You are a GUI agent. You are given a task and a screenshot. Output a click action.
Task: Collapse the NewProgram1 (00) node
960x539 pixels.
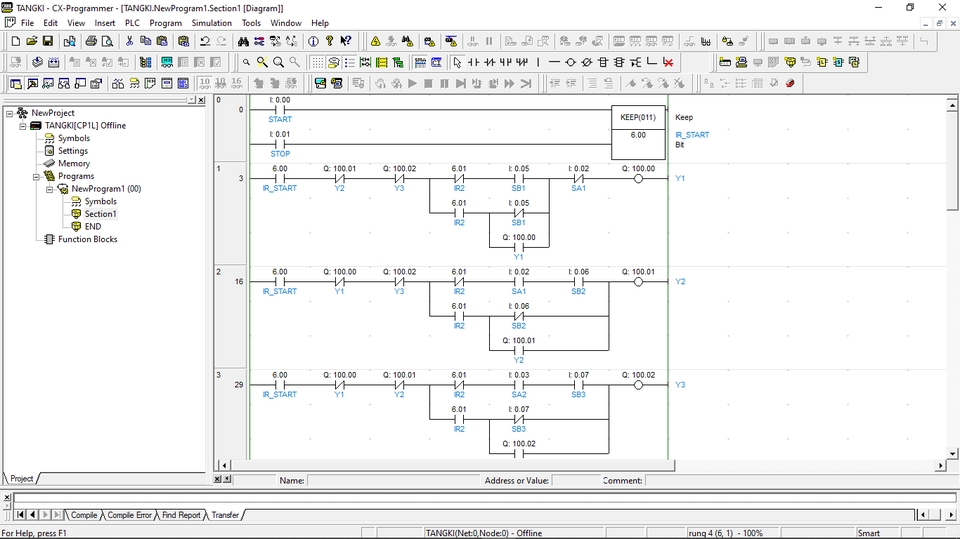coord(50,189)
